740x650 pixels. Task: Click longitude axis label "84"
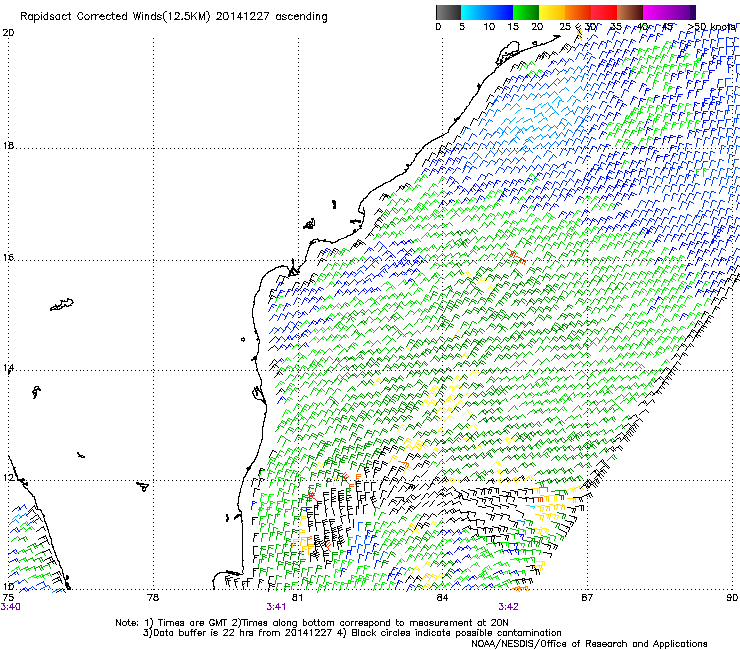442,597
